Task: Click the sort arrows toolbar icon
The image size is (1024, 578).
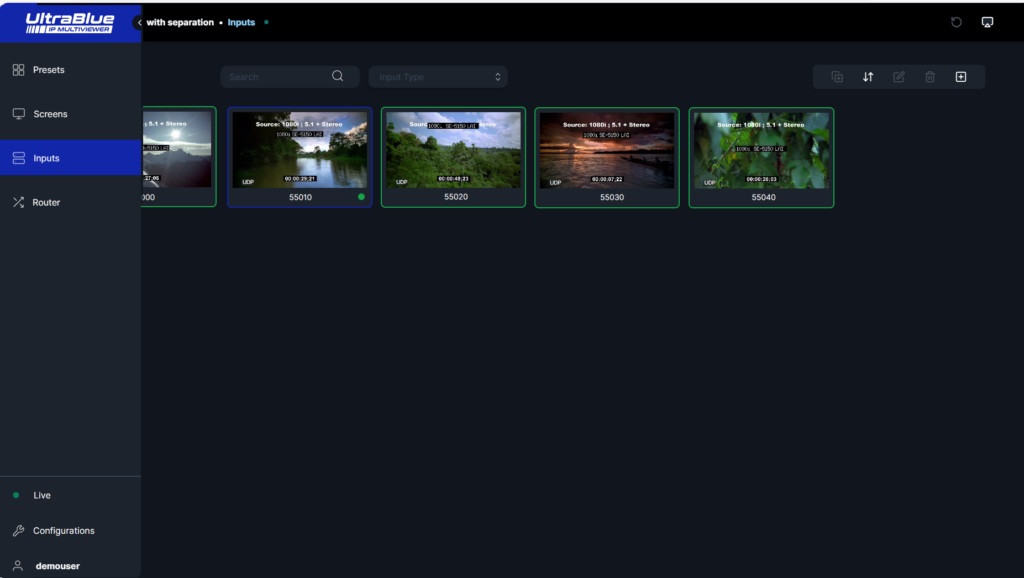Action: (868, 76)
